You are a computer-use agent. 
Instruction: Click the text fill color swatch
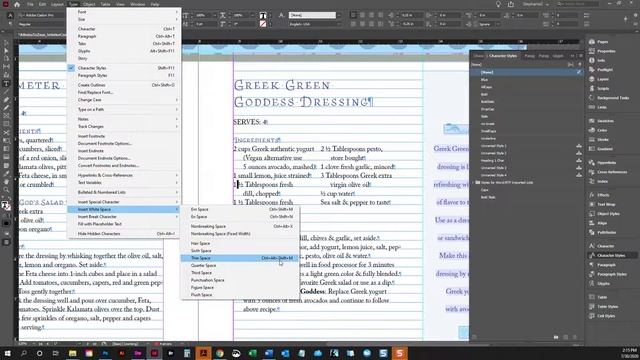click(x=263, y=16)
